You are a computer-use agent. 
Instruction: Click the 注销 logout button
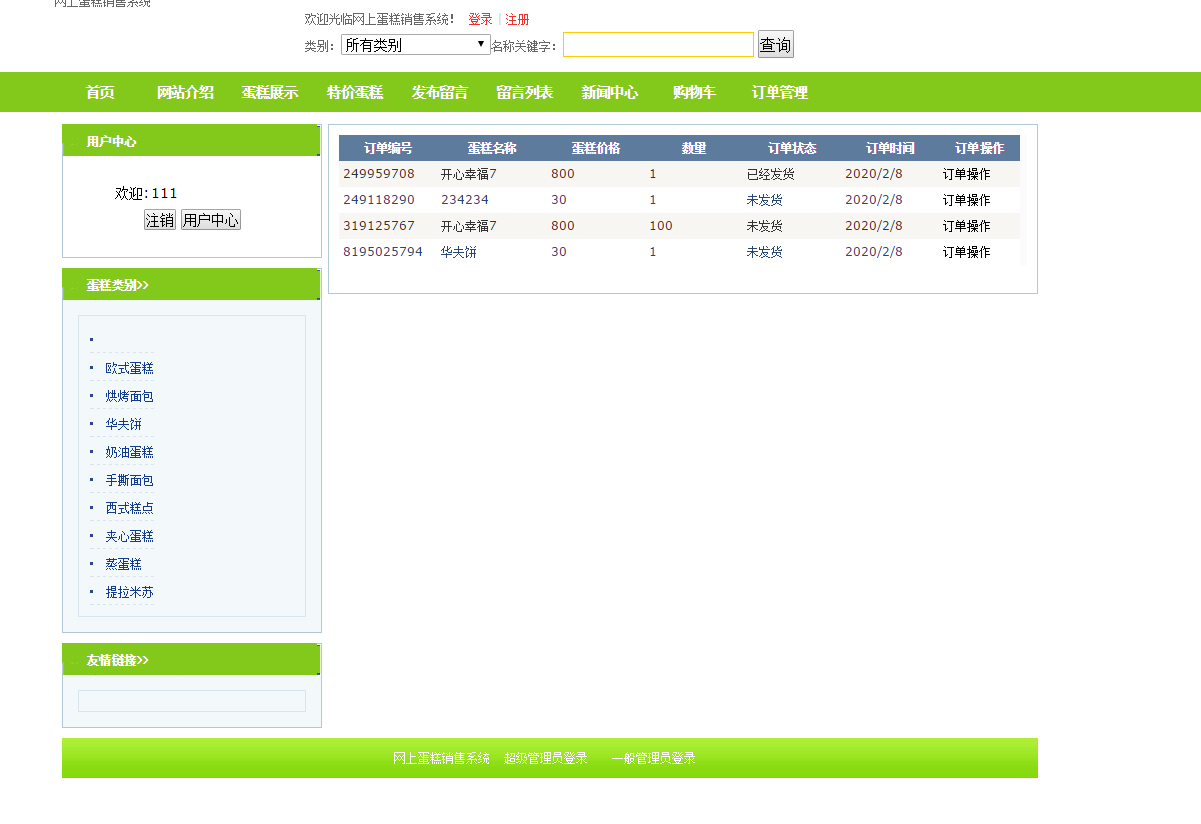tap(160, 220)
